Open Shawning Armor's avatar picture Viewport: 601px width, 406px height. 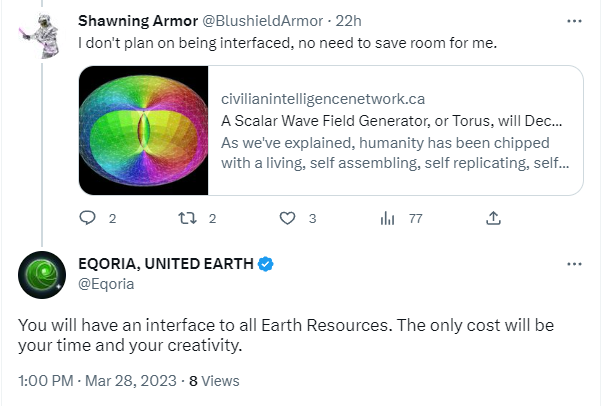[42, 36]
